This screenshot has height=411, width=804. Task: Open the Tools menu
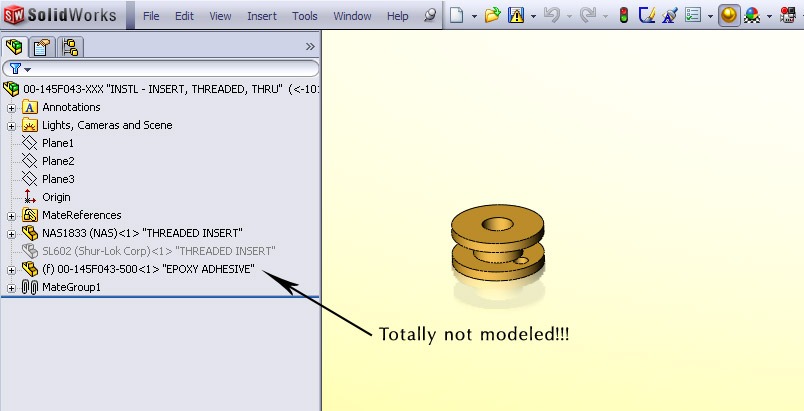click(x=305, y=16)
